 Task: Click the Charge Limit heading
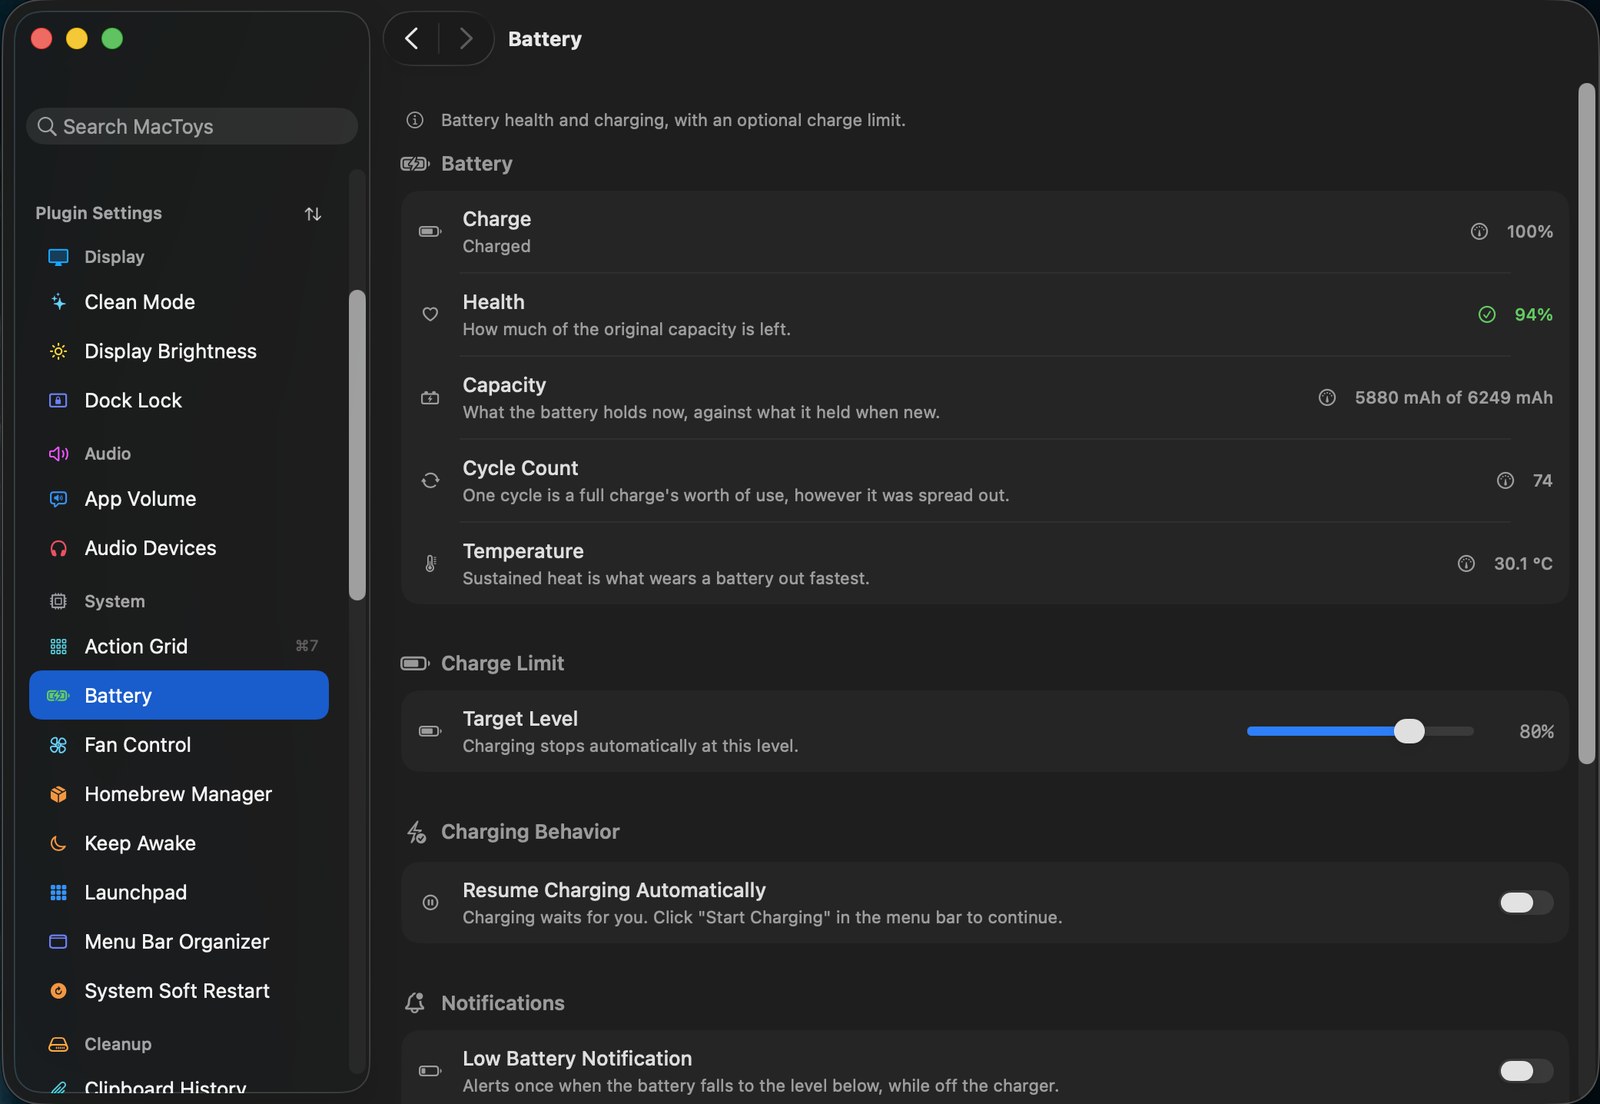[x=502, y=663]
